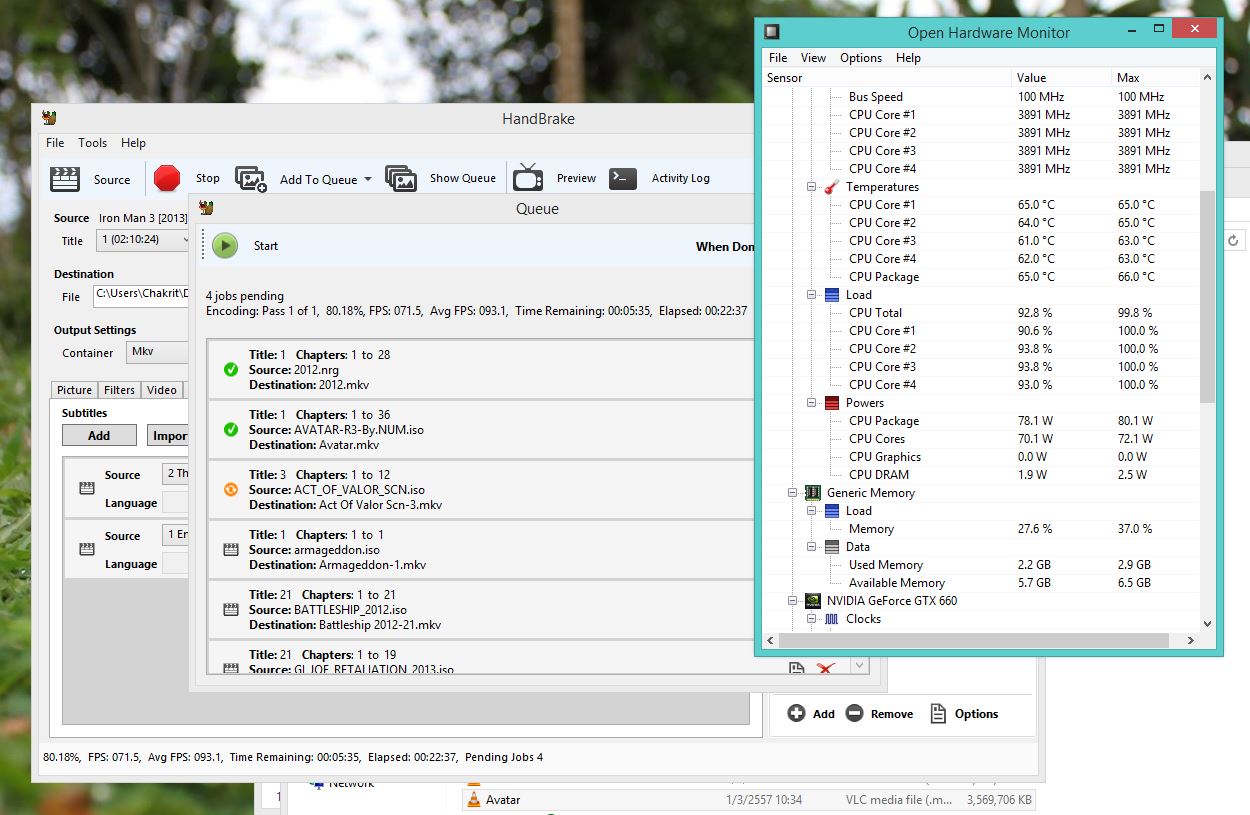This screenshot has height=815, width=1250.
Task: Select the CPU Package temperature row
Action: 980,277
